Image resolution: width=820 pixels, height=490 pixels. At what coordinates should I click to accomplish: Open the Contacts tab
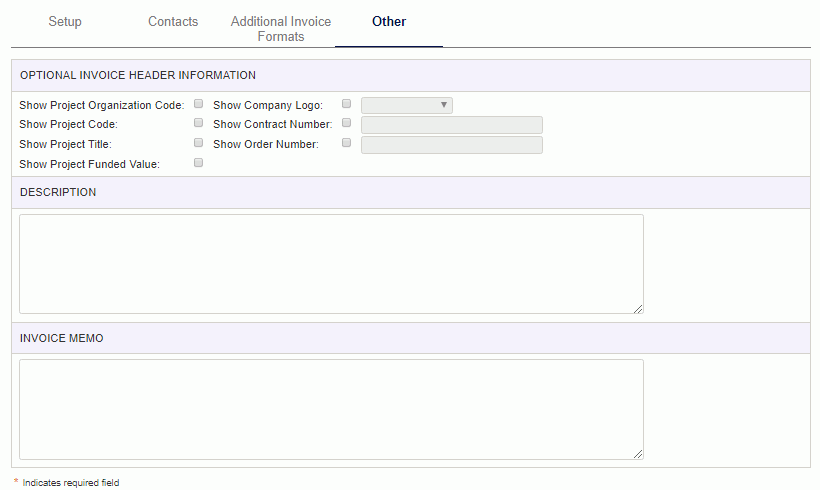click(173, 21)
